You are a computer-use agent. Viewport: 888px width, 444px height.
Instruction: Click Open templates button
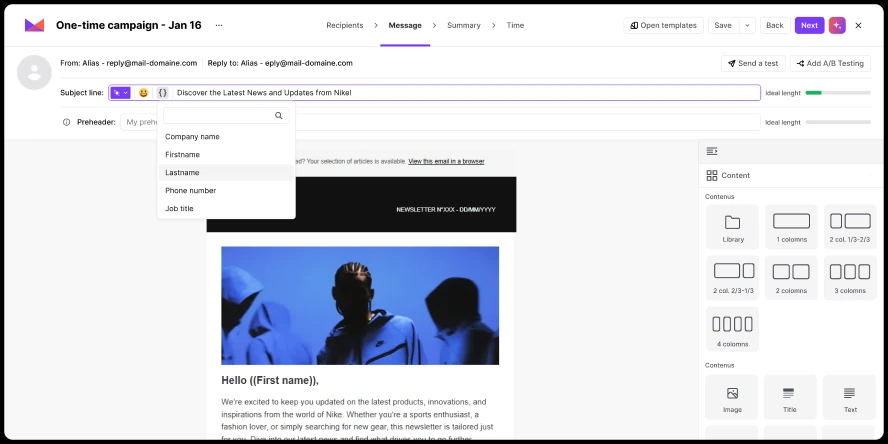[x=663, y=25]
